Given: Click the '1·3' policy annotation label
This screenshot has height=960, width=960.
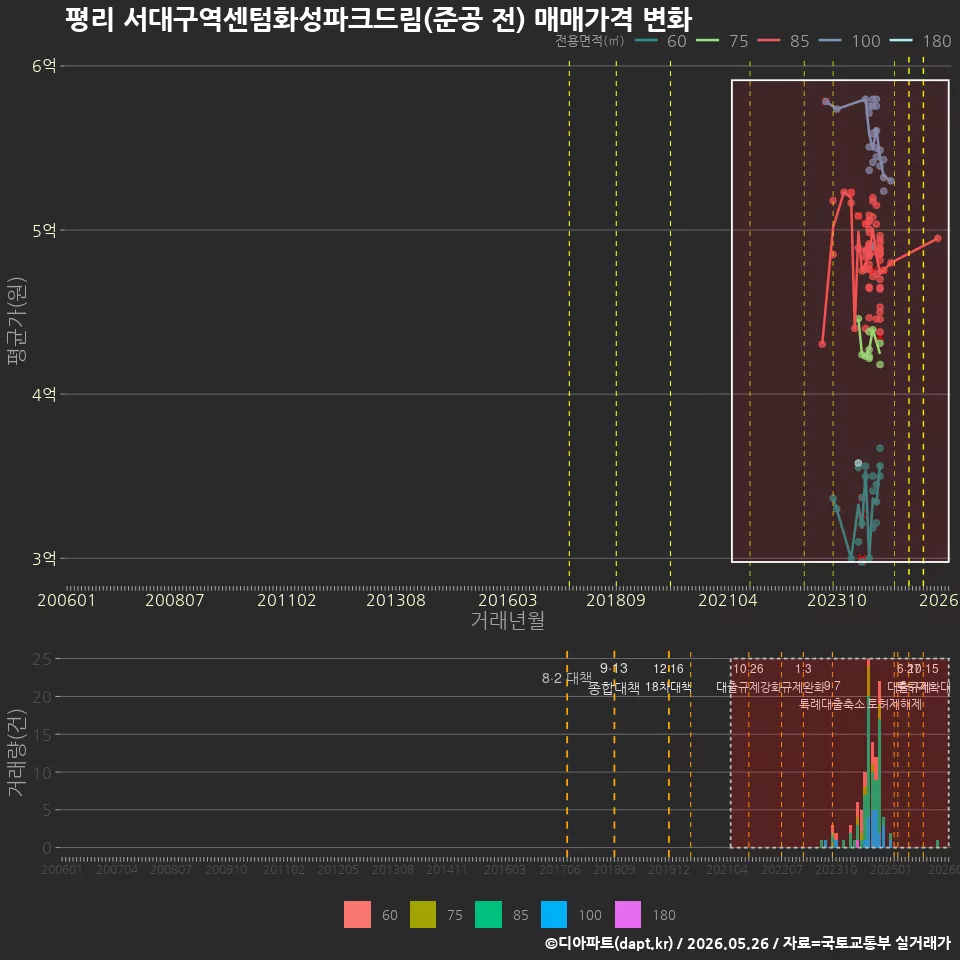Looking at the screenshot, I should [x=803, y=669].
